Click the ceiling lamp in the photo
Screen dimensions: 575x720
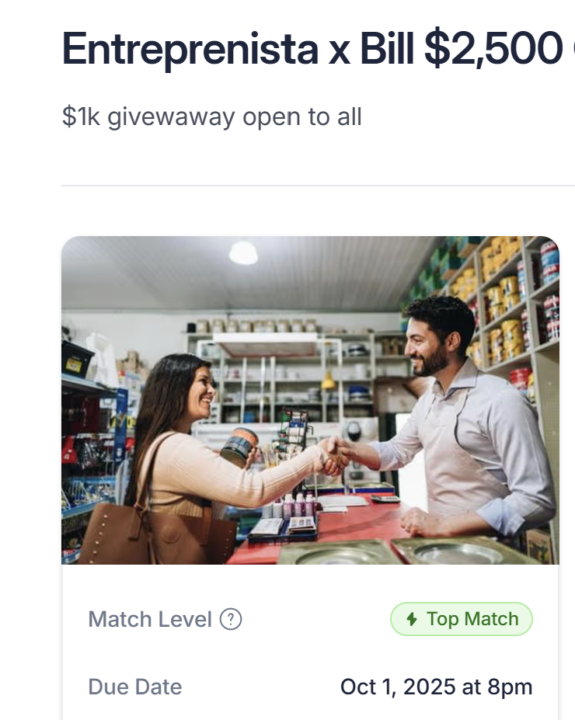[243, 253]
